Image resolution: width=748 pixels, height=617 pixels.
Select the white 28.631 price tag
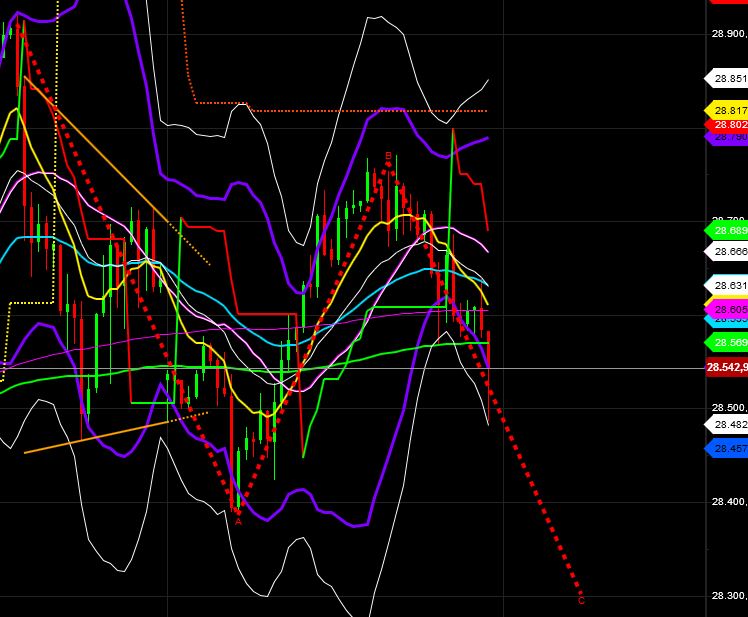pos(727,285)
